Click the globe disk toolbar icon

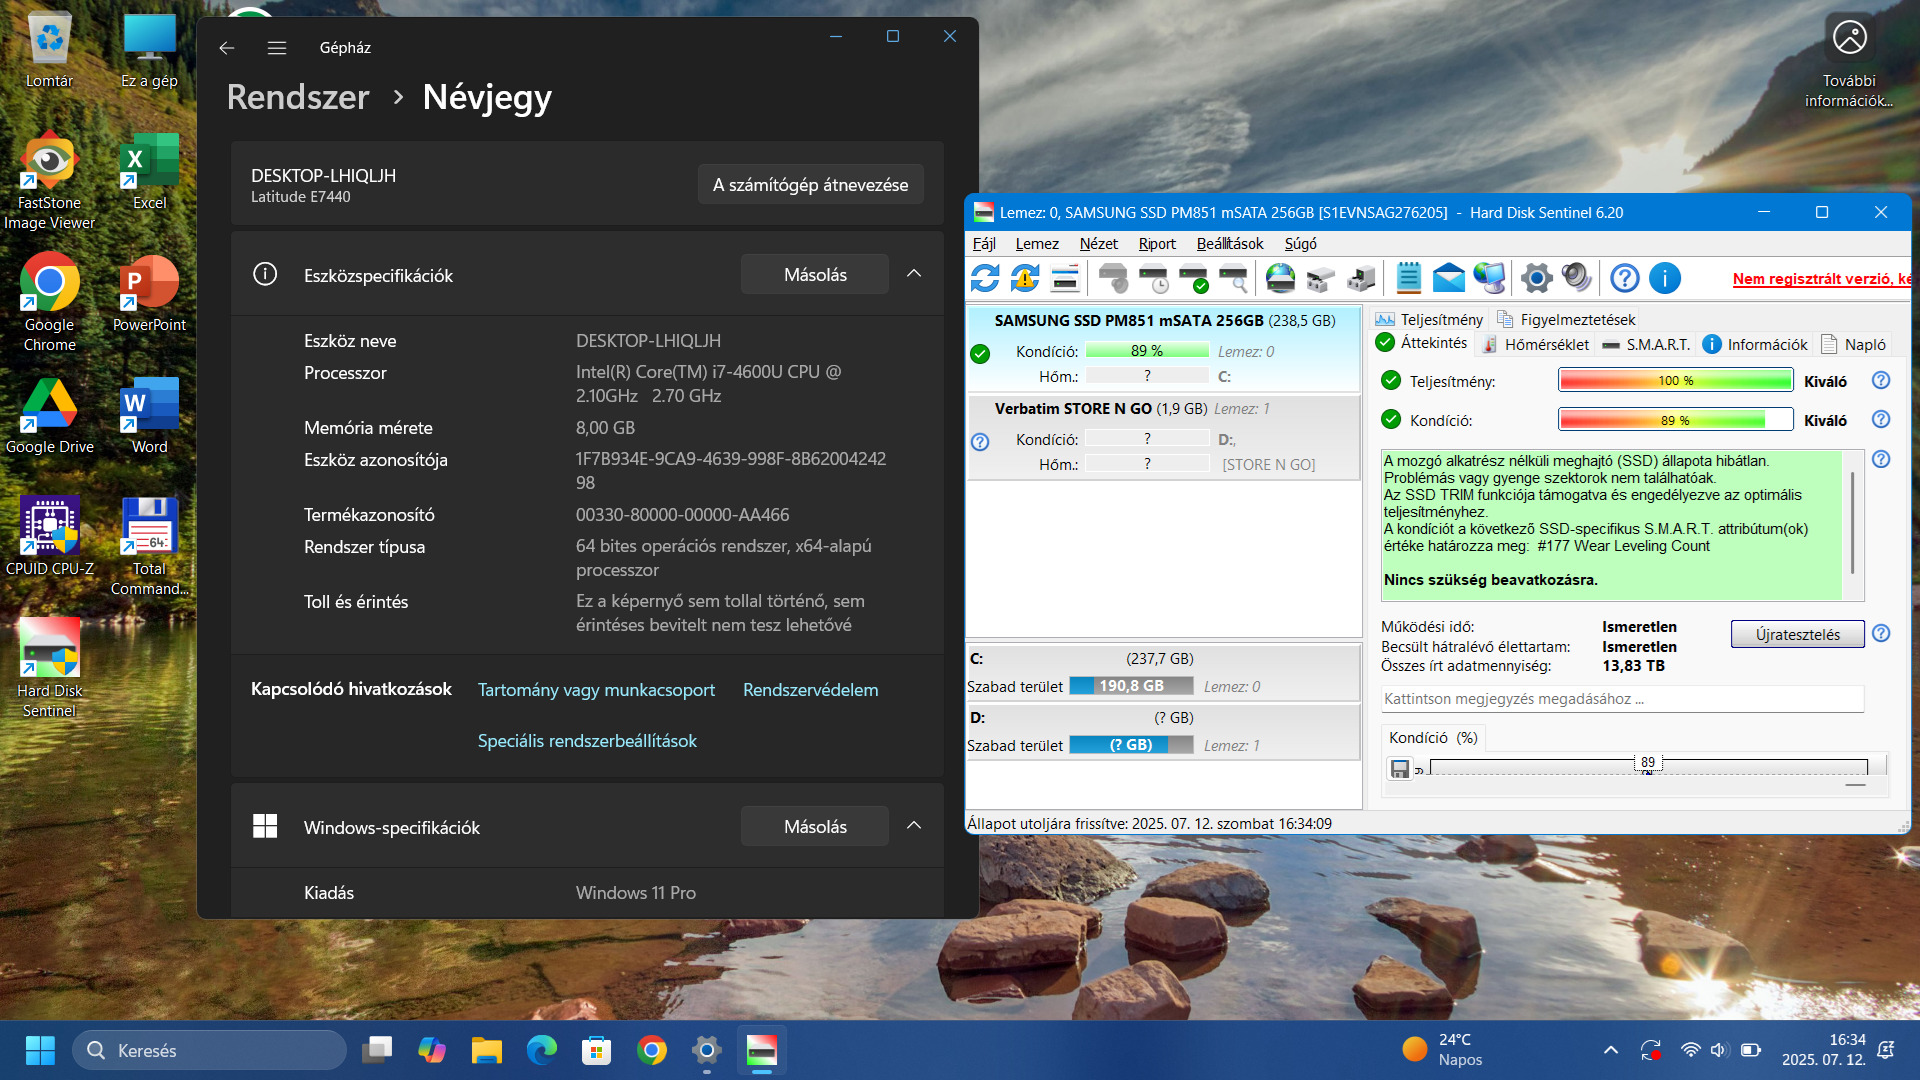coord(1280,278)
